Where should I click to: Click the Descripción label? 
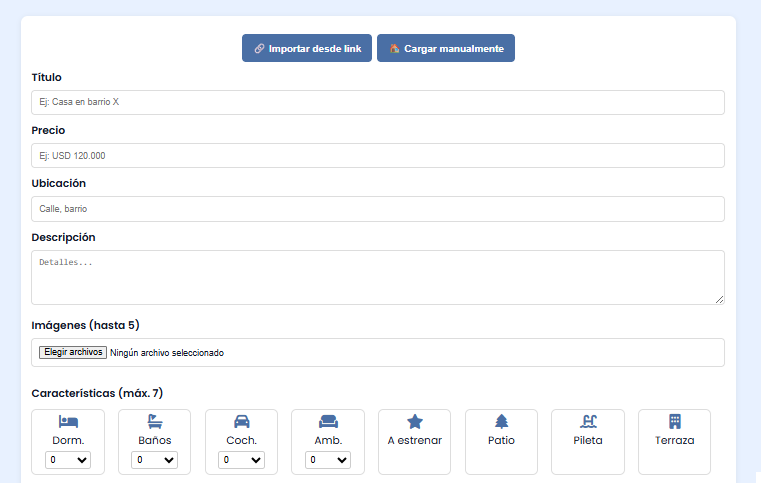click(x=64, y=237)
